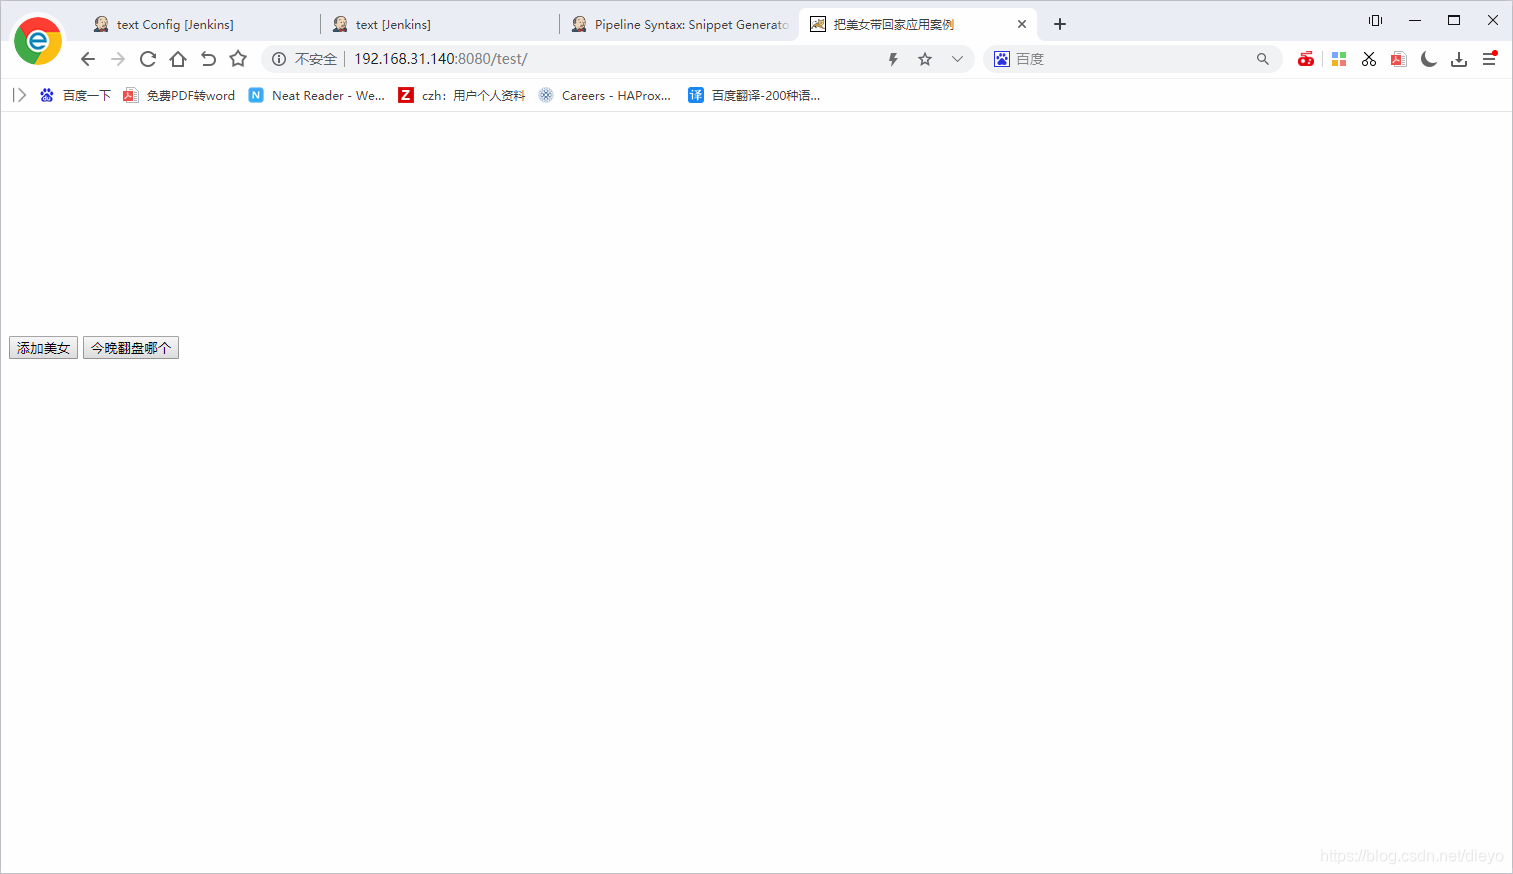Viewport: 1513px width, 874px height.
Task: Click the browser logo avatar icon
Action: 38,41
